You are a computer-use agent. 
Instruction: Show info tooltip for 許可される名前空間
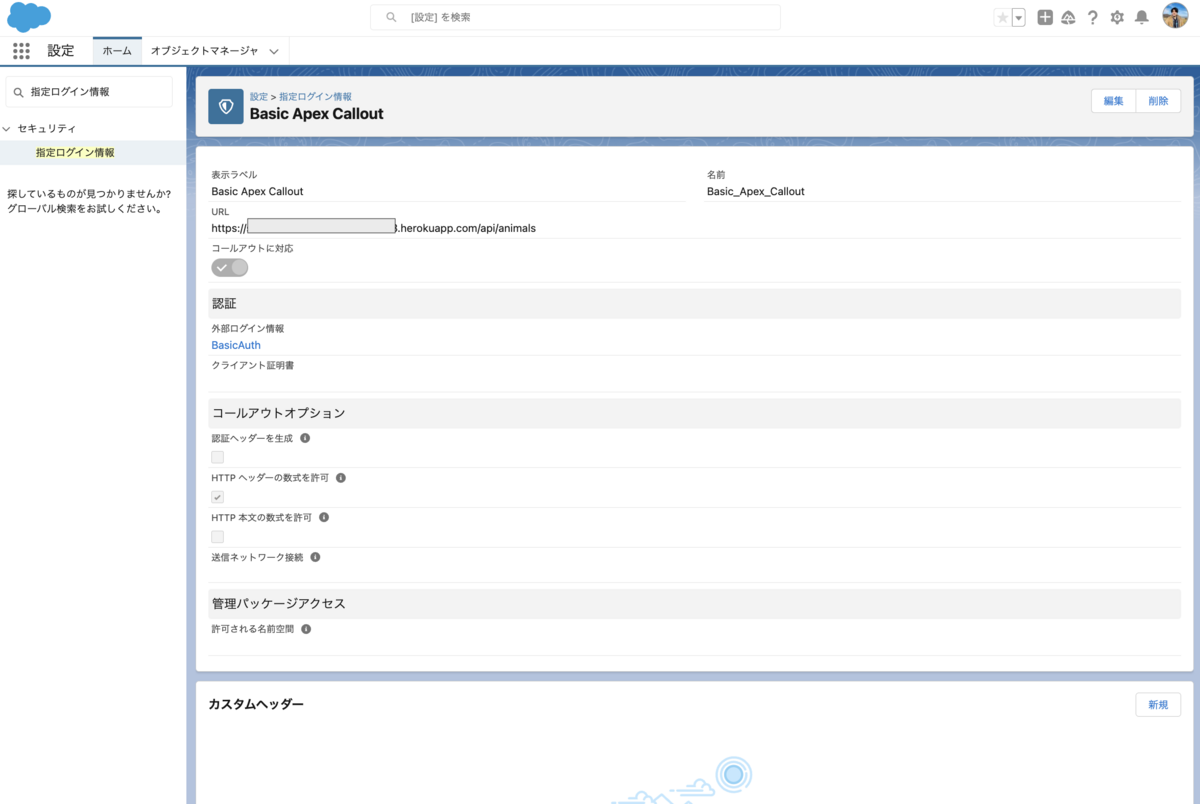click(x=306, y=629)
